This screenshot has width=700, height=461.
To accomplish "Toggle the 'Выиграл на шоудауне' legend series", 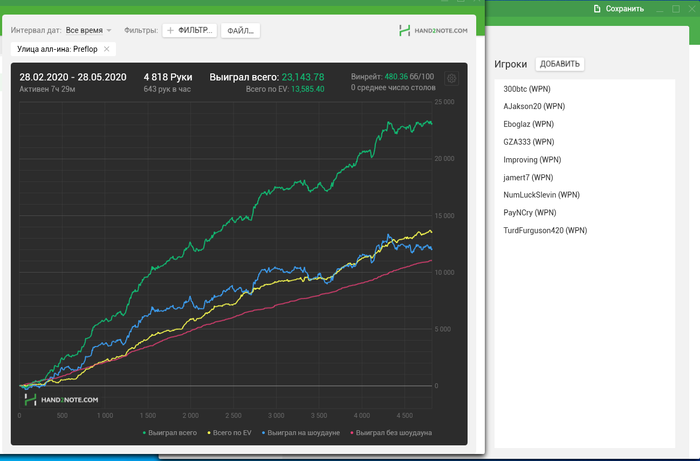I will 301,432.
